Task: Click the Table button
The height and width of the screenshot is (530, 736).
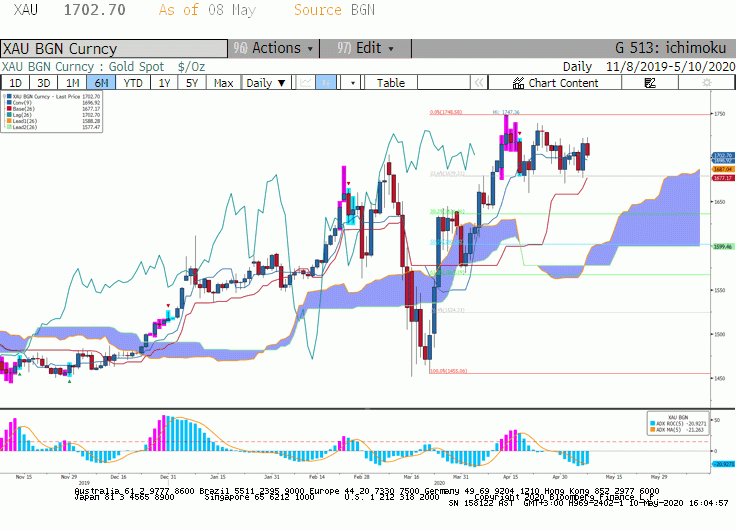Action: tap(391, 83)
